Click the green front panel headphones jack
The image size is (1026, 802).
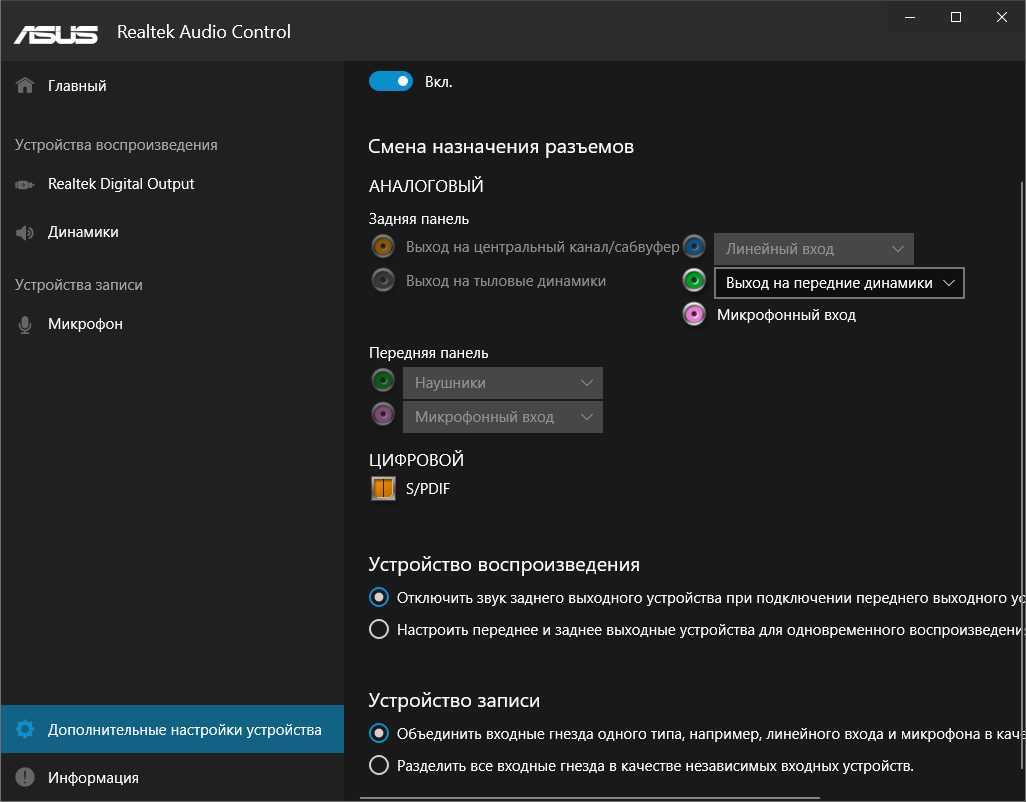(x=382, y=381)
